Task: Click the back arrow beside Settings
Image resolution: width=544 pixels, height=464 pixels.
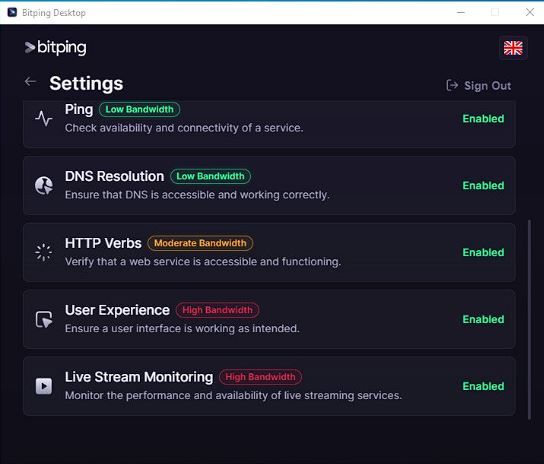Action: (x=31, y=82)
